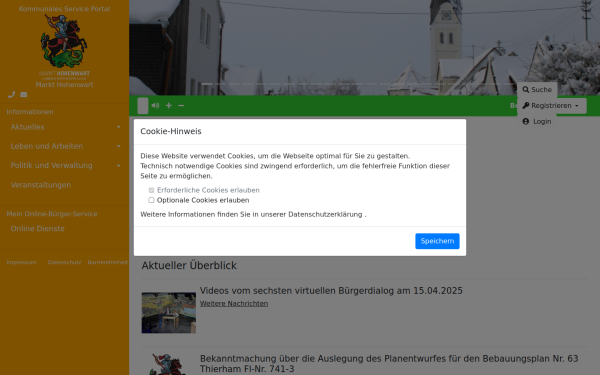Expand Politik und Verwaltung submenu
600x375 pixels.
(x=119, y=166)
